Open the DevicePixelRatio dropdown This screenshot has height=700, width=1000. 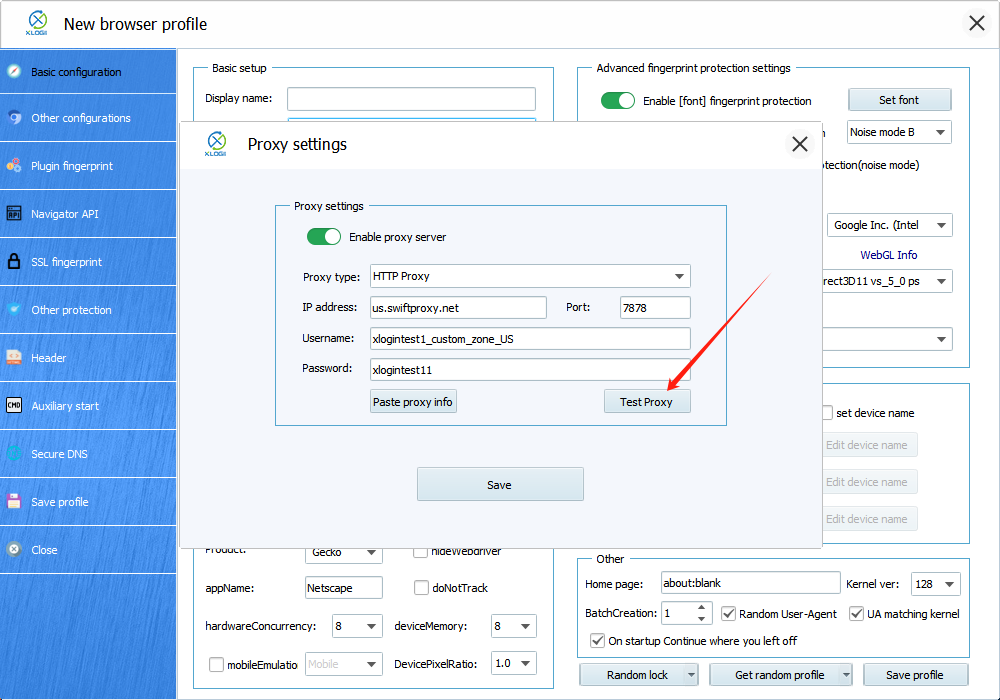pyautogui.click(x=513, y=664)
